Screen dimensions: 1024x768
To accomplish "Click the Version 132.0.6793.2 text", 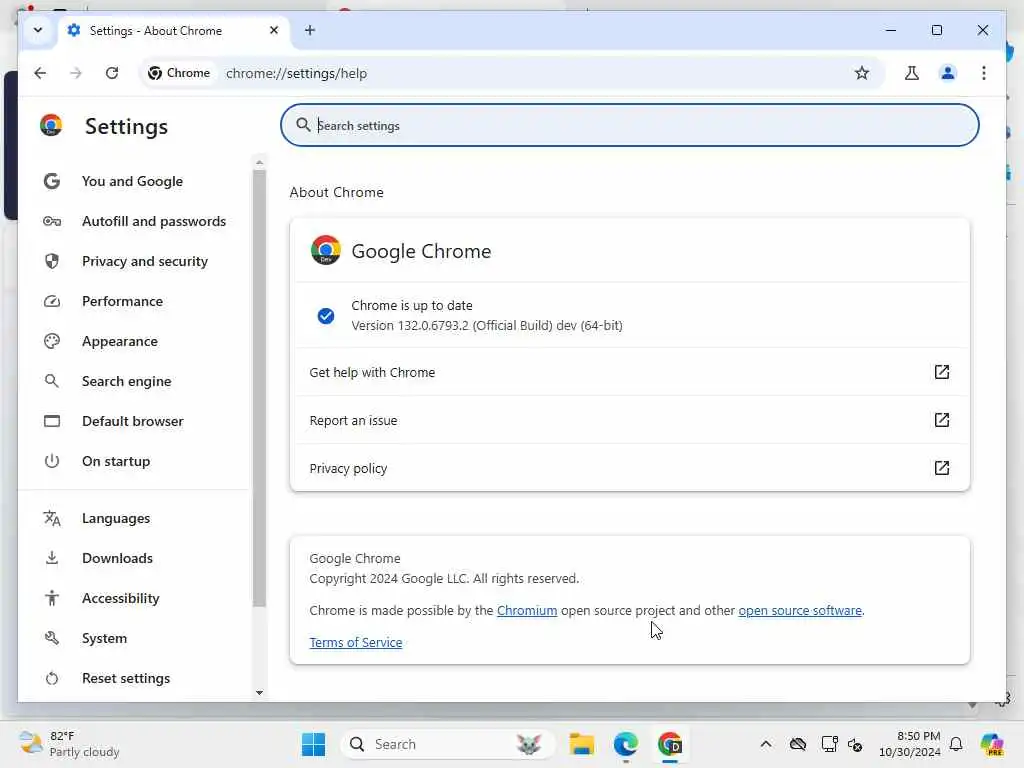I will [x=487, y=325].
